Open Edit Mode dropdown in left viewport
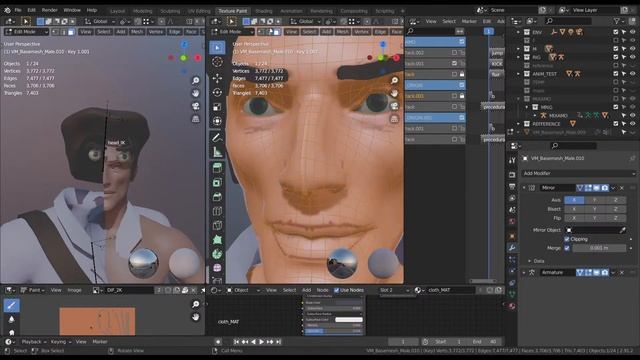640x360 pixels. [x=26, y=32]
